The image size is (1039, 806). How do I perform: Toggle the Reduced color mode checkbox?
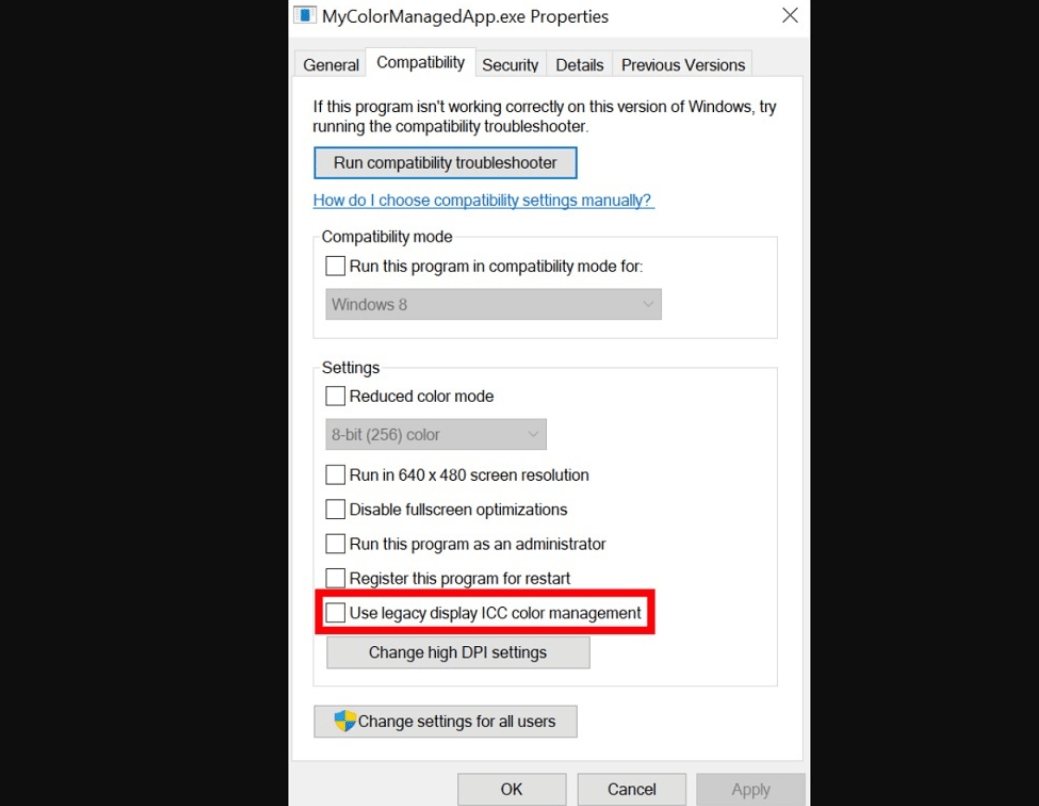point(335,396)
